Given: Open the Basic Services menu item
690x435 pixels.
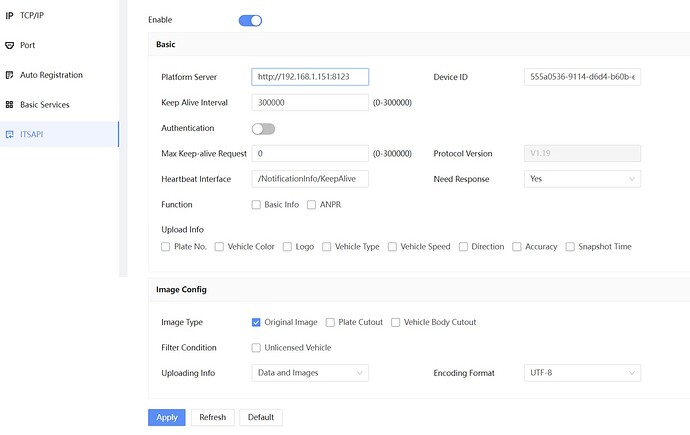Looking at the screenshot, I should (59, 105).
